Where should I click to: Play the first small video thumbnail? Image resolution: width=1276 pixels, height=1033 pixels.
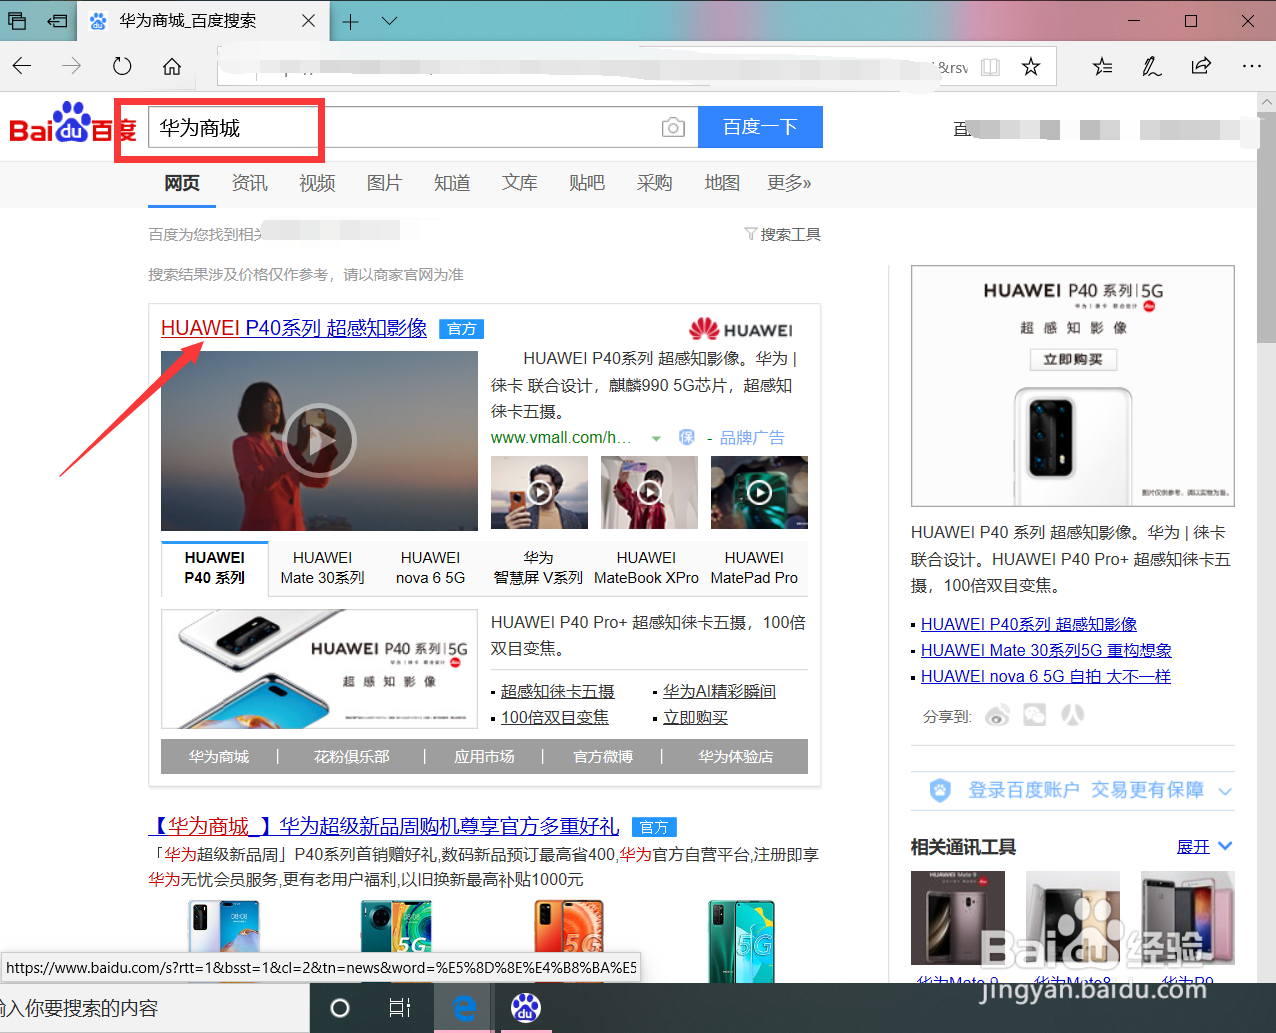[539, 492]
